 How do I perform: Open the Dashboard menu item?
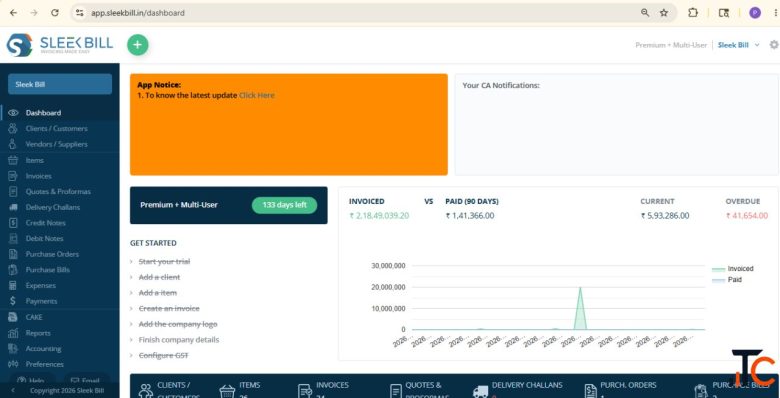[x=60, y=113]
